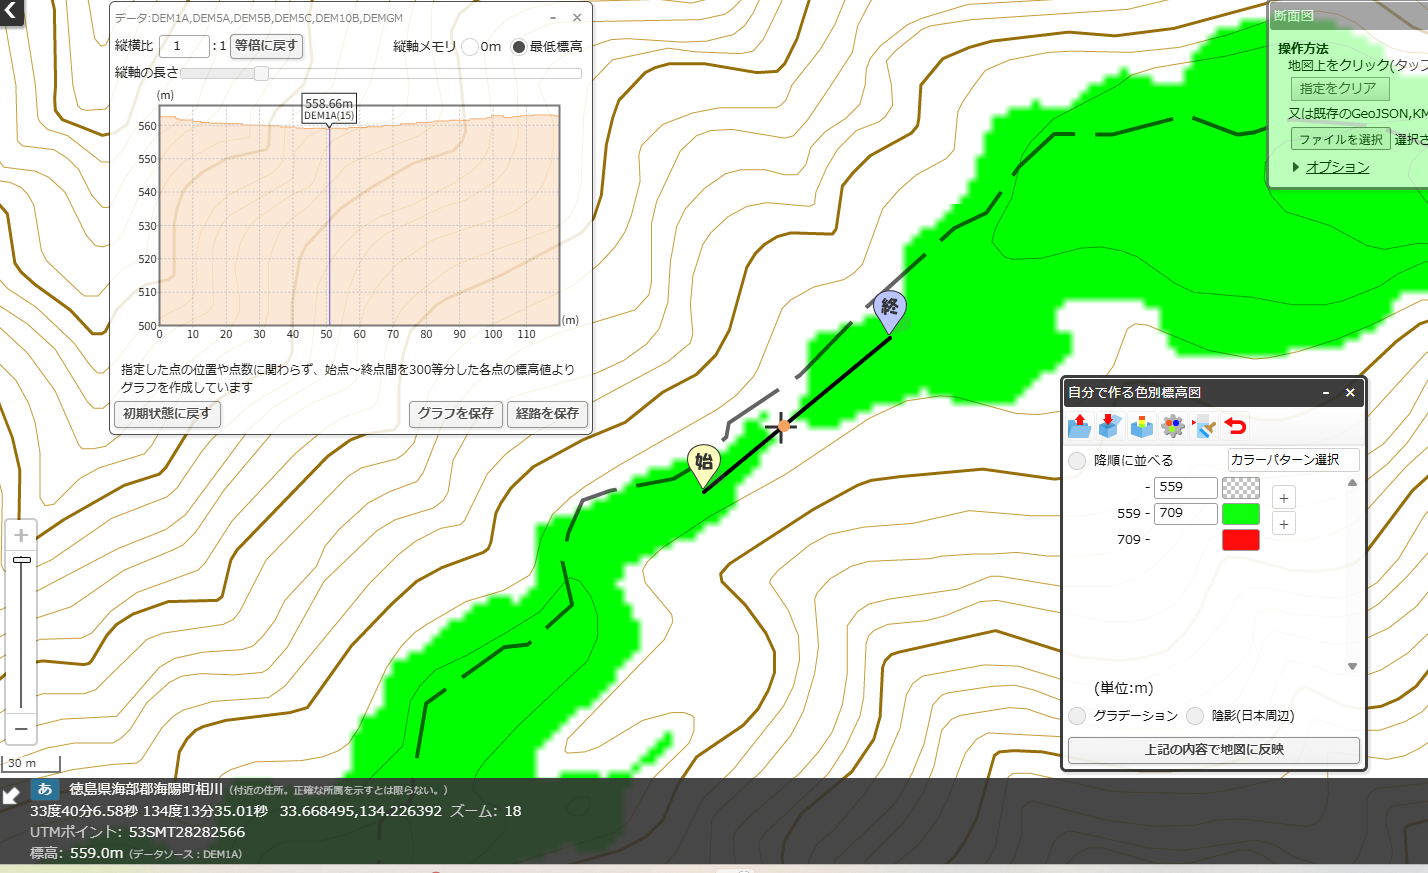The width and height of the screenshot is (1428, 873).
Task: Collapse the info bar with corner arrow
Action: (x=11, y=796)
